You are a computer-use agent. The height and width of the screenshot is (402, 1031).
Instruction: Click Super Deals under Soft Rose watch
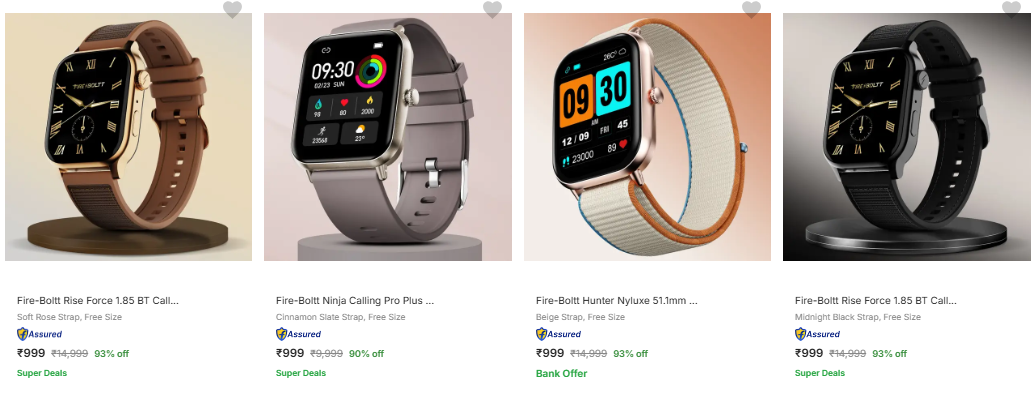42,373
